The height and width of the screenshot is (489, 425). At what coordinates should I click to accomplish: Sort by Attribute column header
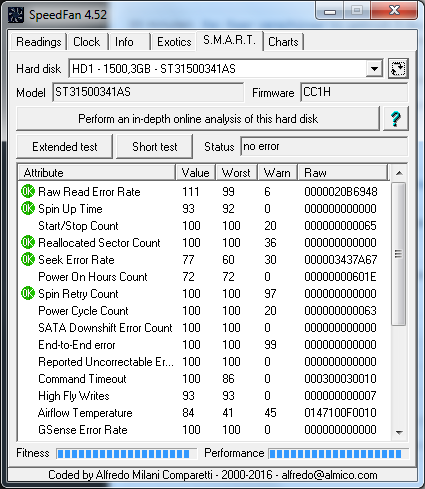click(97, 173)
